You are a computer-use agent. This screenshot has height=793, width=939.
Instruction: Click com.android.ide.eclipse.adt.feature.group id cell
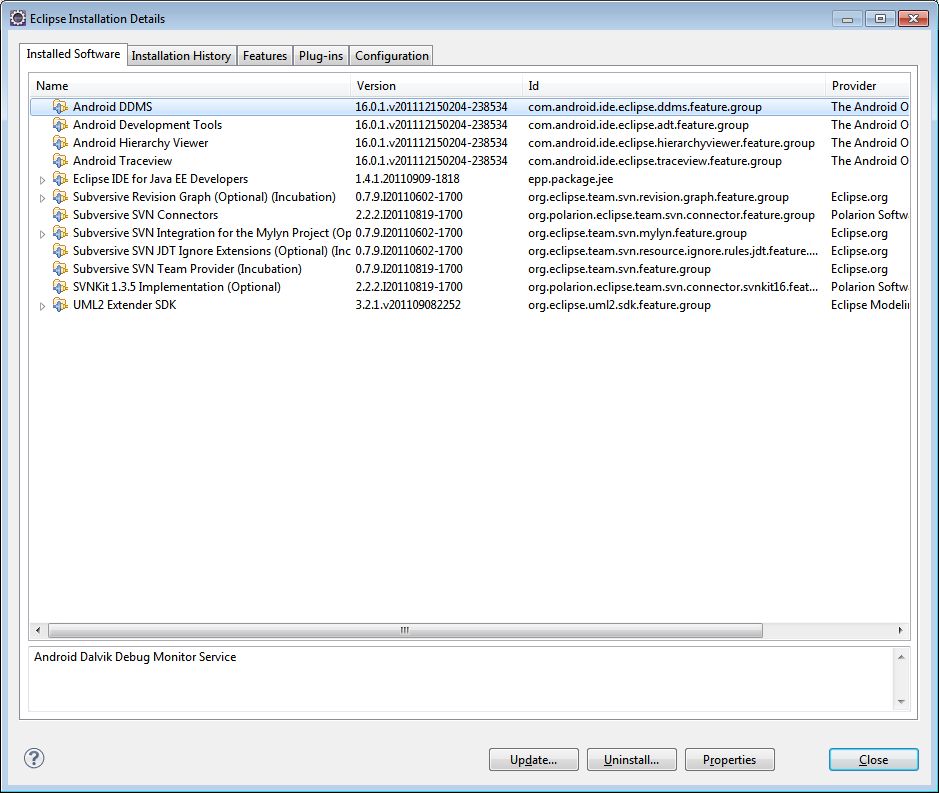click(x=638, y=125)
